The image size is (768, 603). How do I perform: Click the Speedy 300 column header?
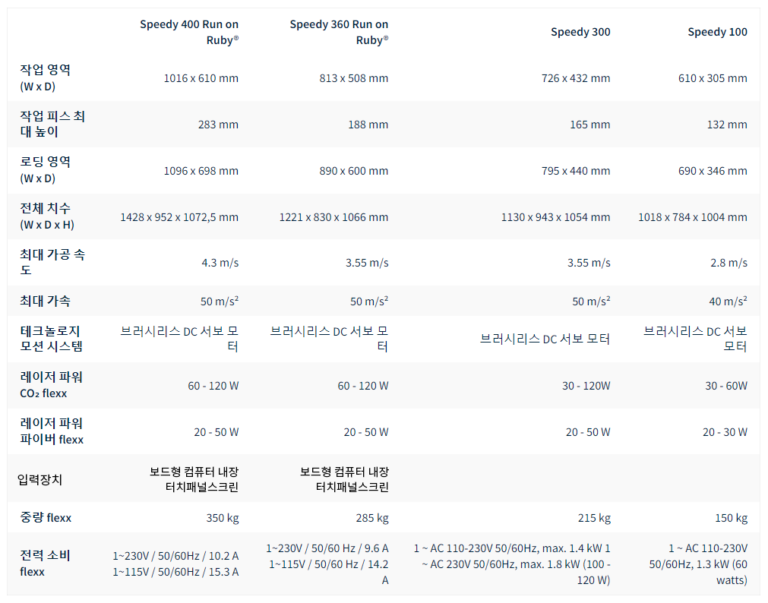click(x=580, y=32)
